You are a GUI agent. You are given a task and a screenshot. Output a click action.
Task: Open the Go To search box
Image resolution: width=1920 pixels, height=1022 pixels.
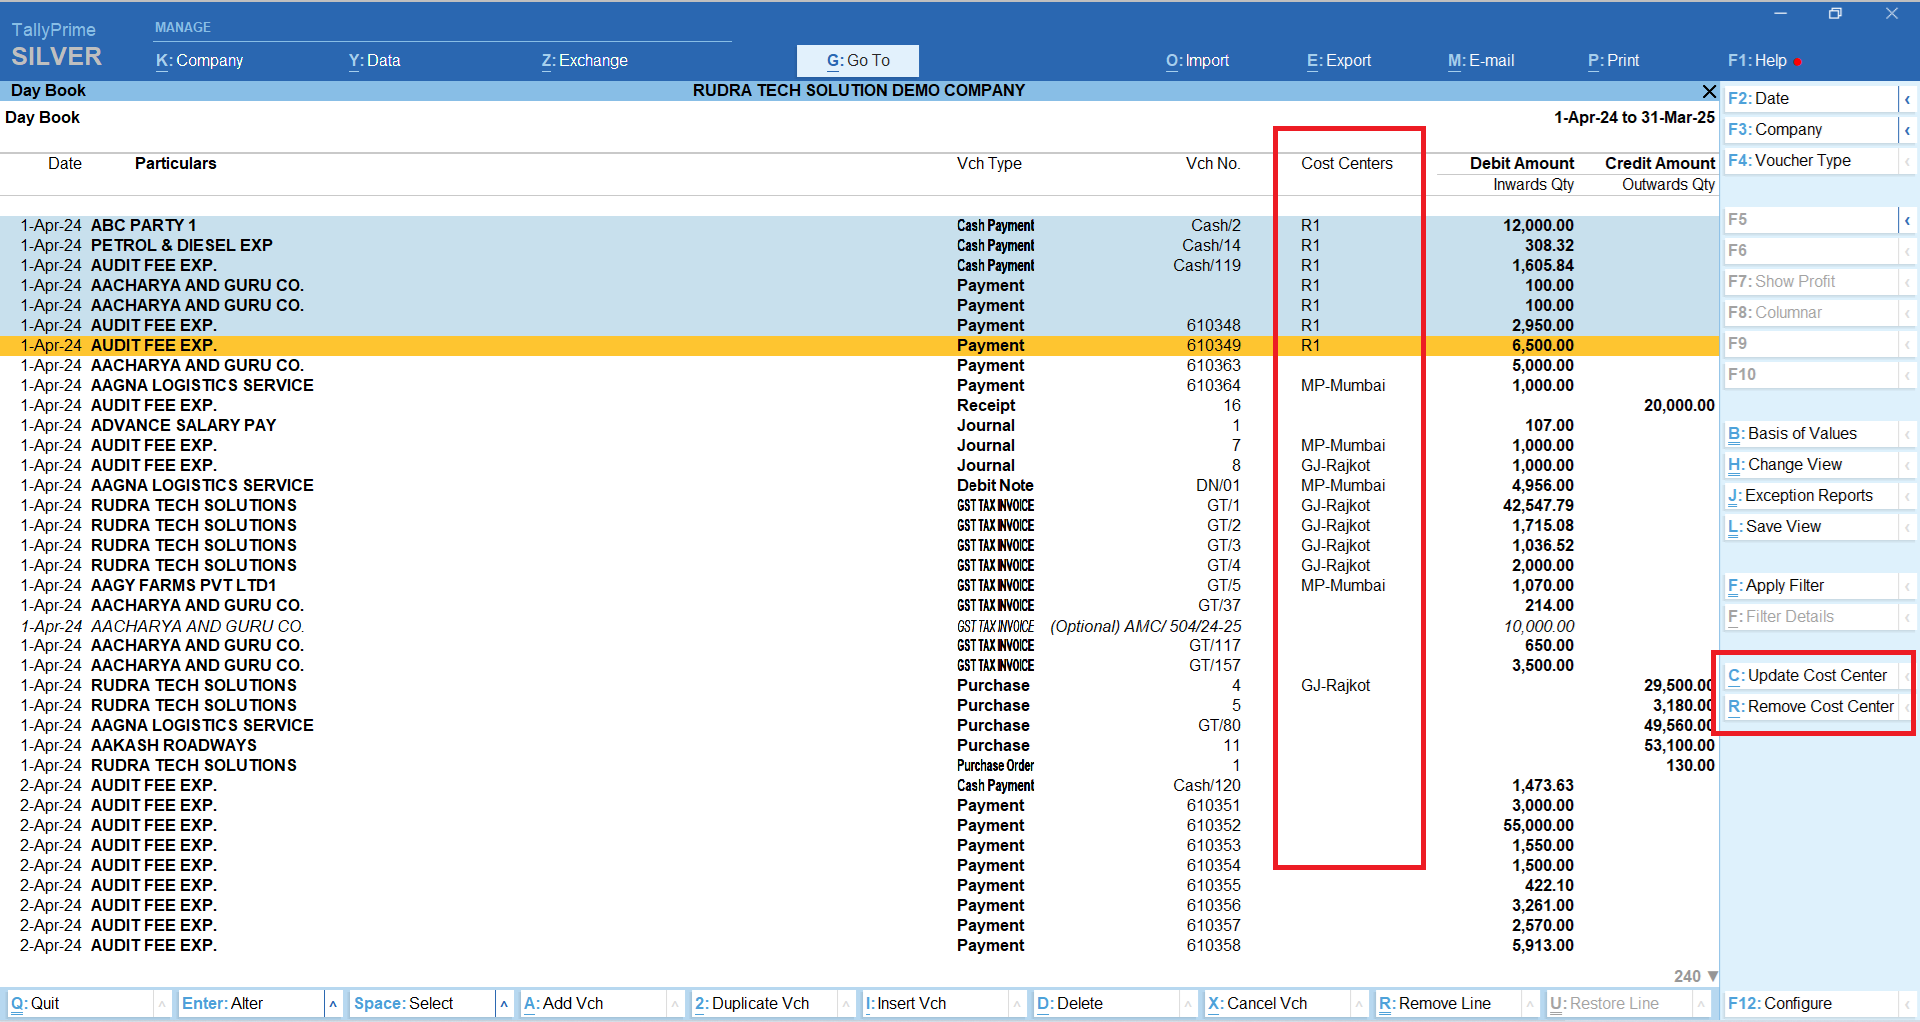[x=857, y=61]
